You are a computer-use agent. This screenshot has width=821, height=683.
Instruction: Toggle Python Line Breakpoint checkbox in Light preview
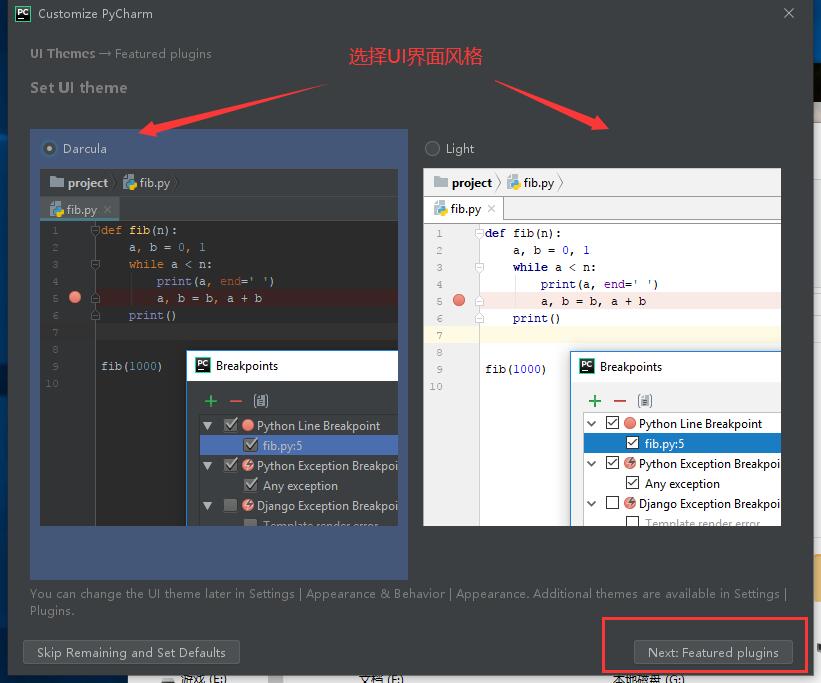tap(612, 423)
